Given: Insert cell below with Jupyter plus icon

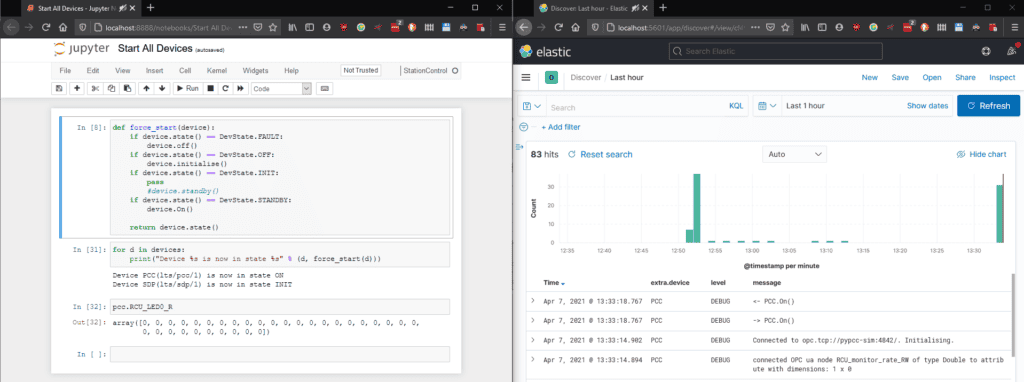Looking at the screenshot, I should (x=77, y=88).
